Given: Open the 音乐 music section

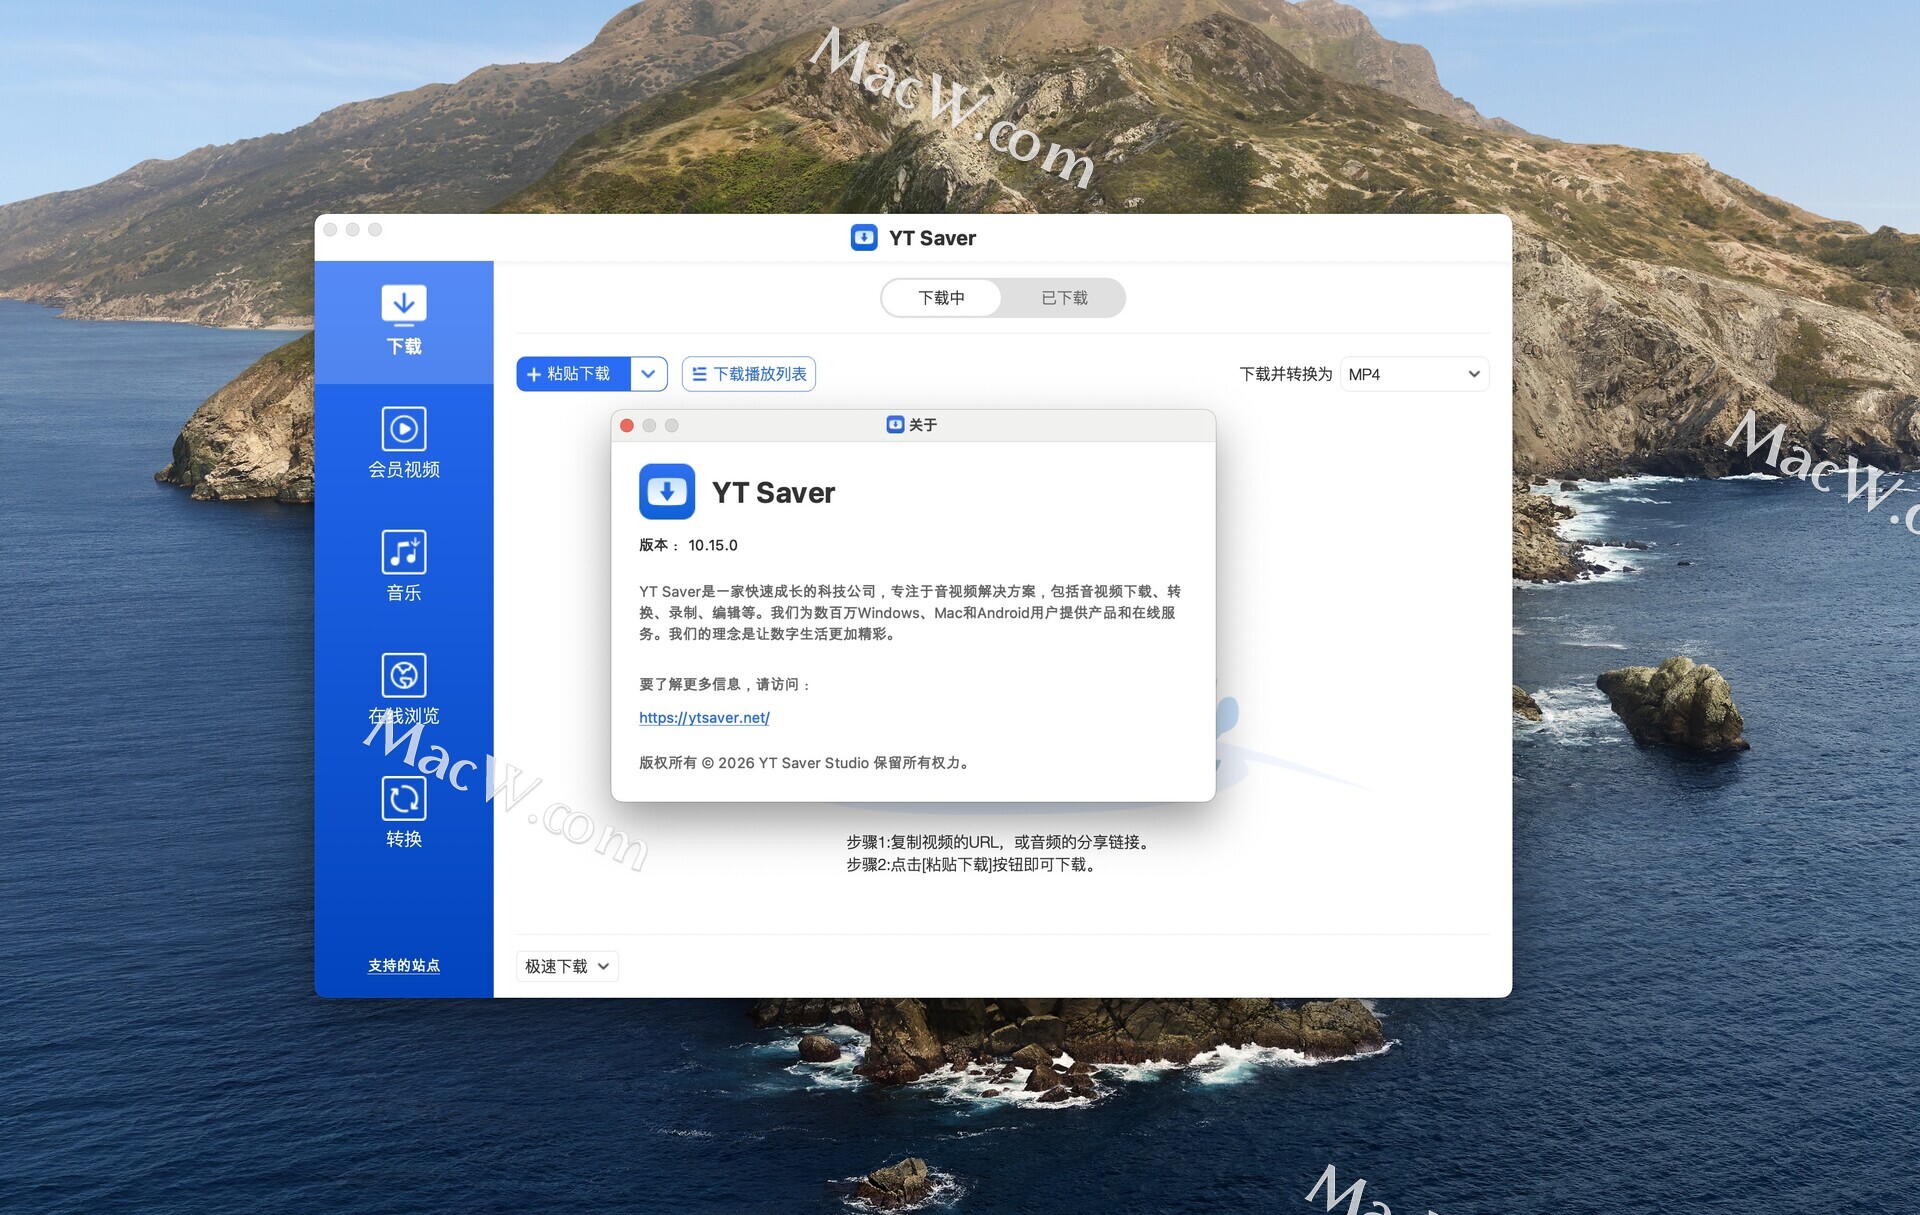Looking at the screenshot, I should [x=404, y=566].
